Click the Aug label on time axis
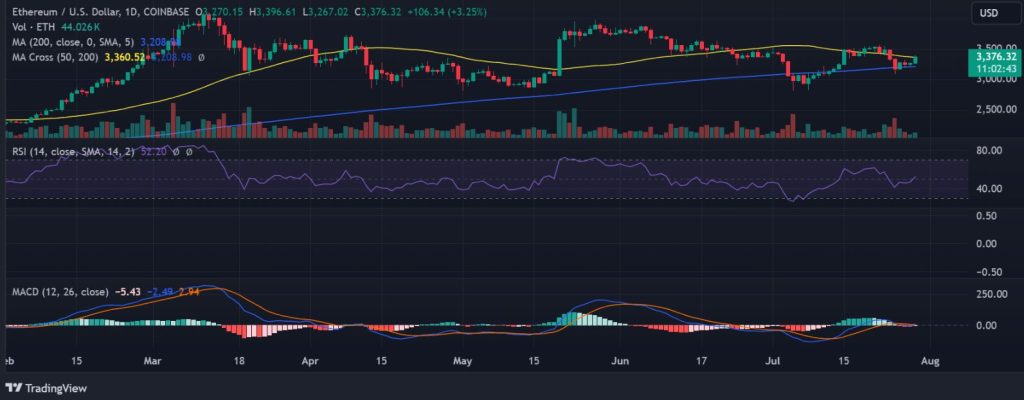 coord(930,361)
